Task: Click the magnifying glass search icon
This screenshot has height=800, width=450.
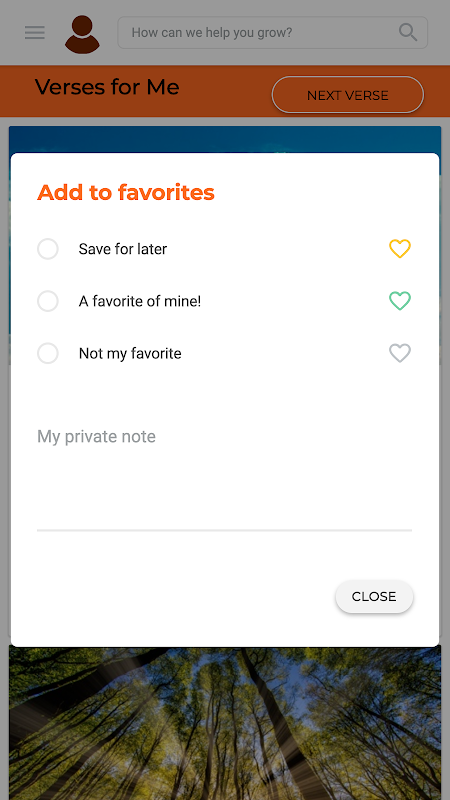Action: tap(408, 33)
